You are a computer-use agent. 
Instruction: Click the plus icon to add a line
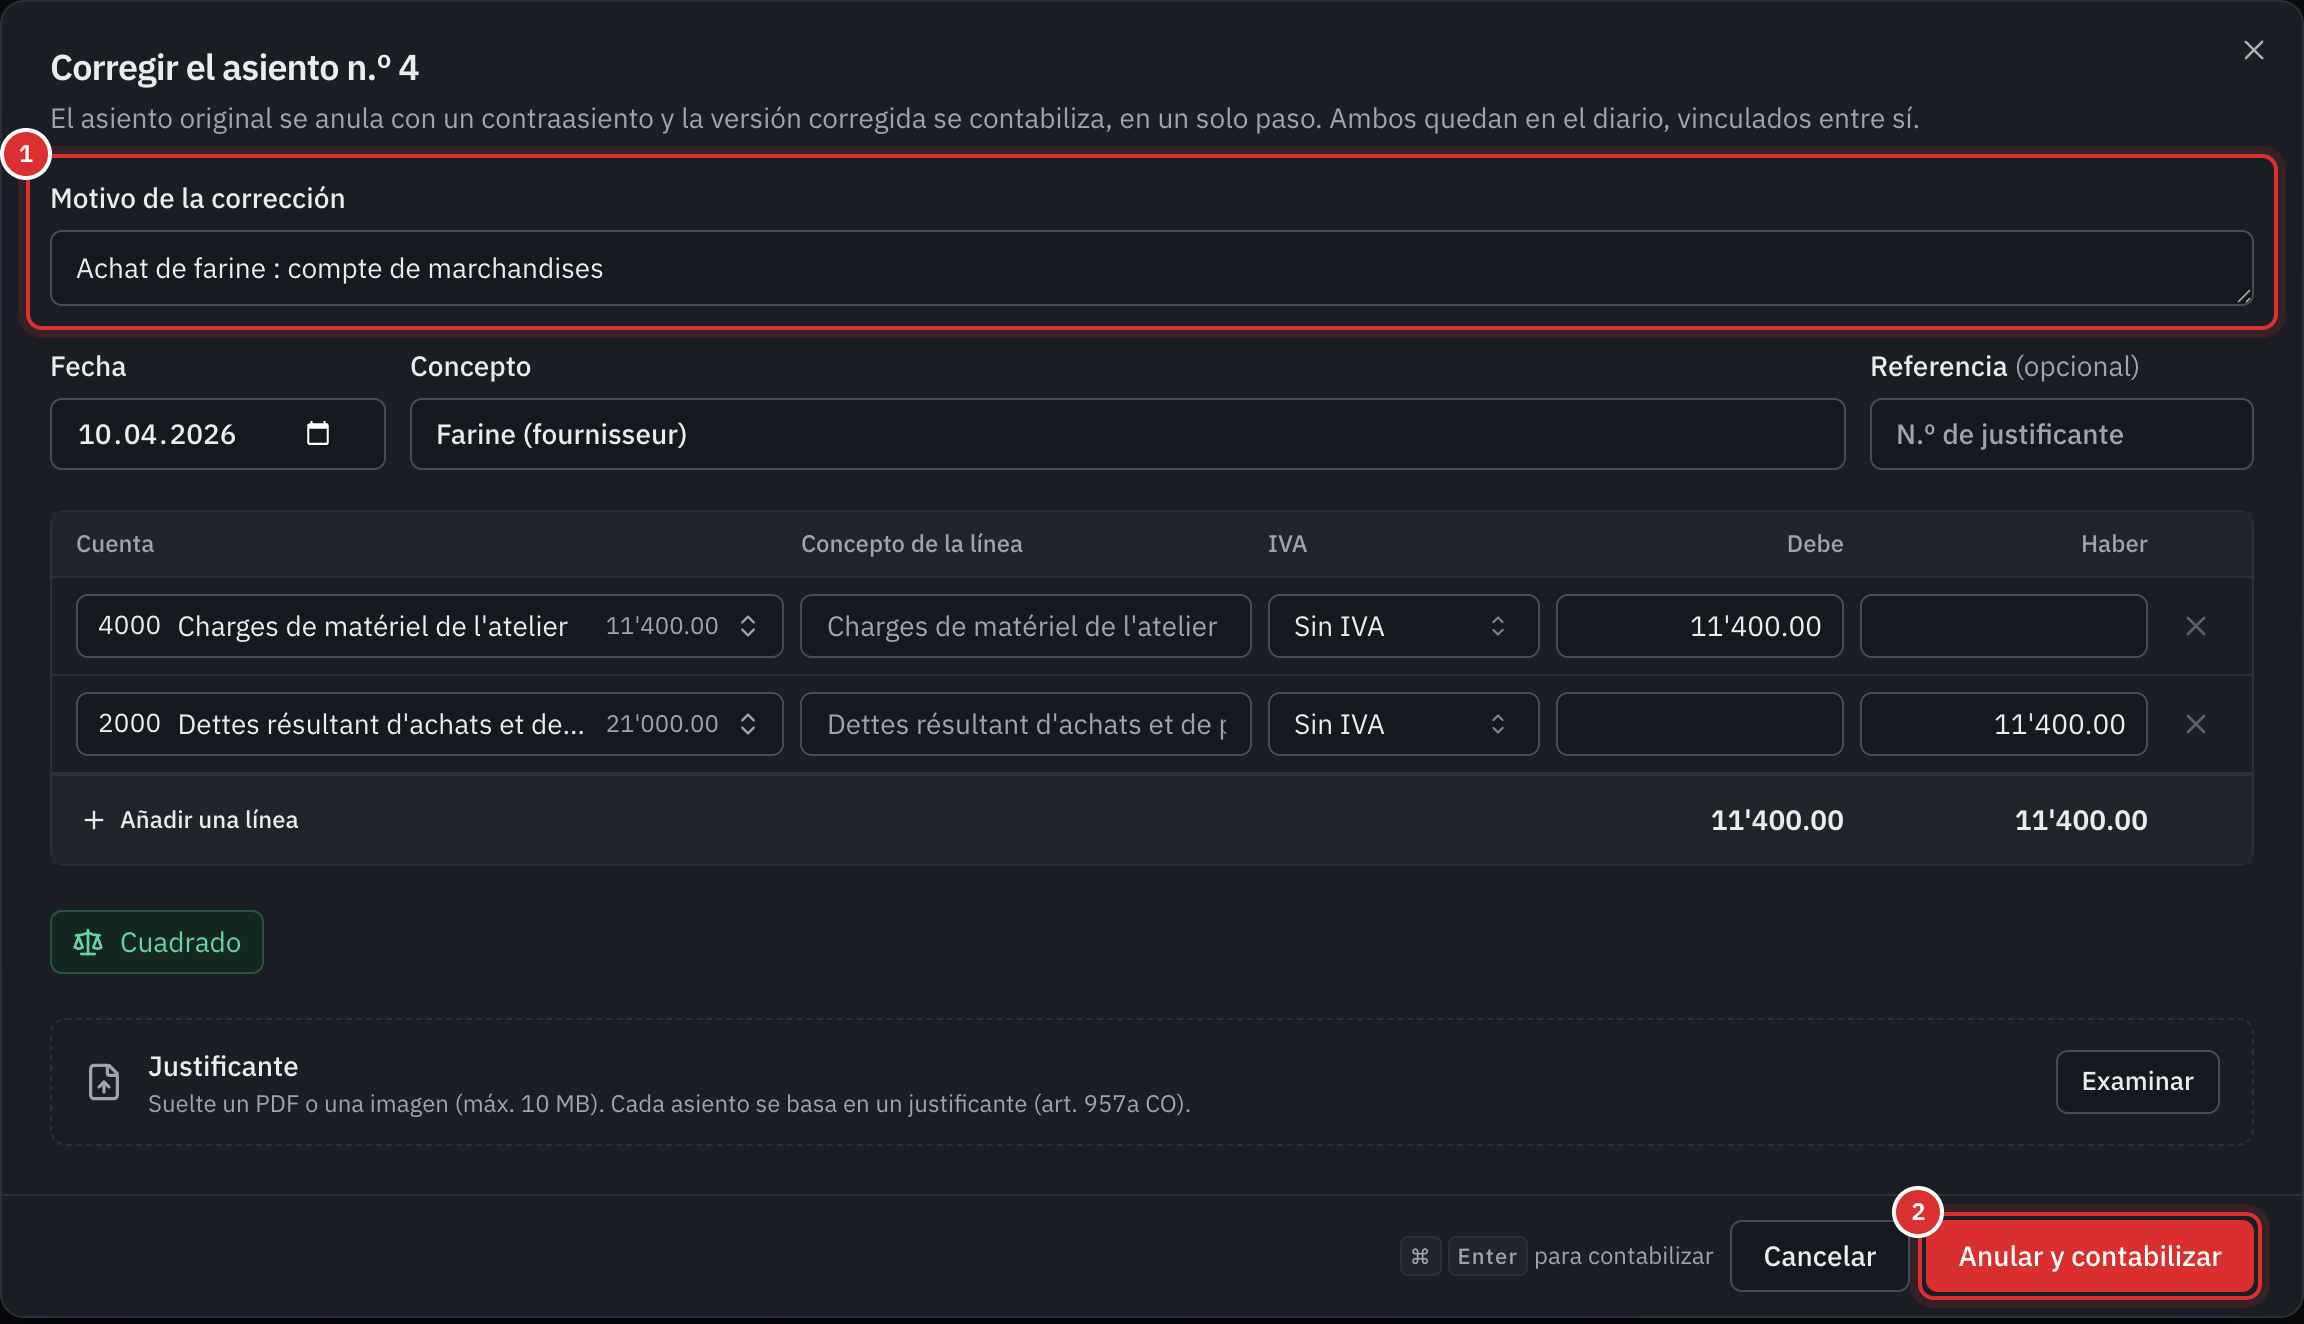(x=94, y=820)
